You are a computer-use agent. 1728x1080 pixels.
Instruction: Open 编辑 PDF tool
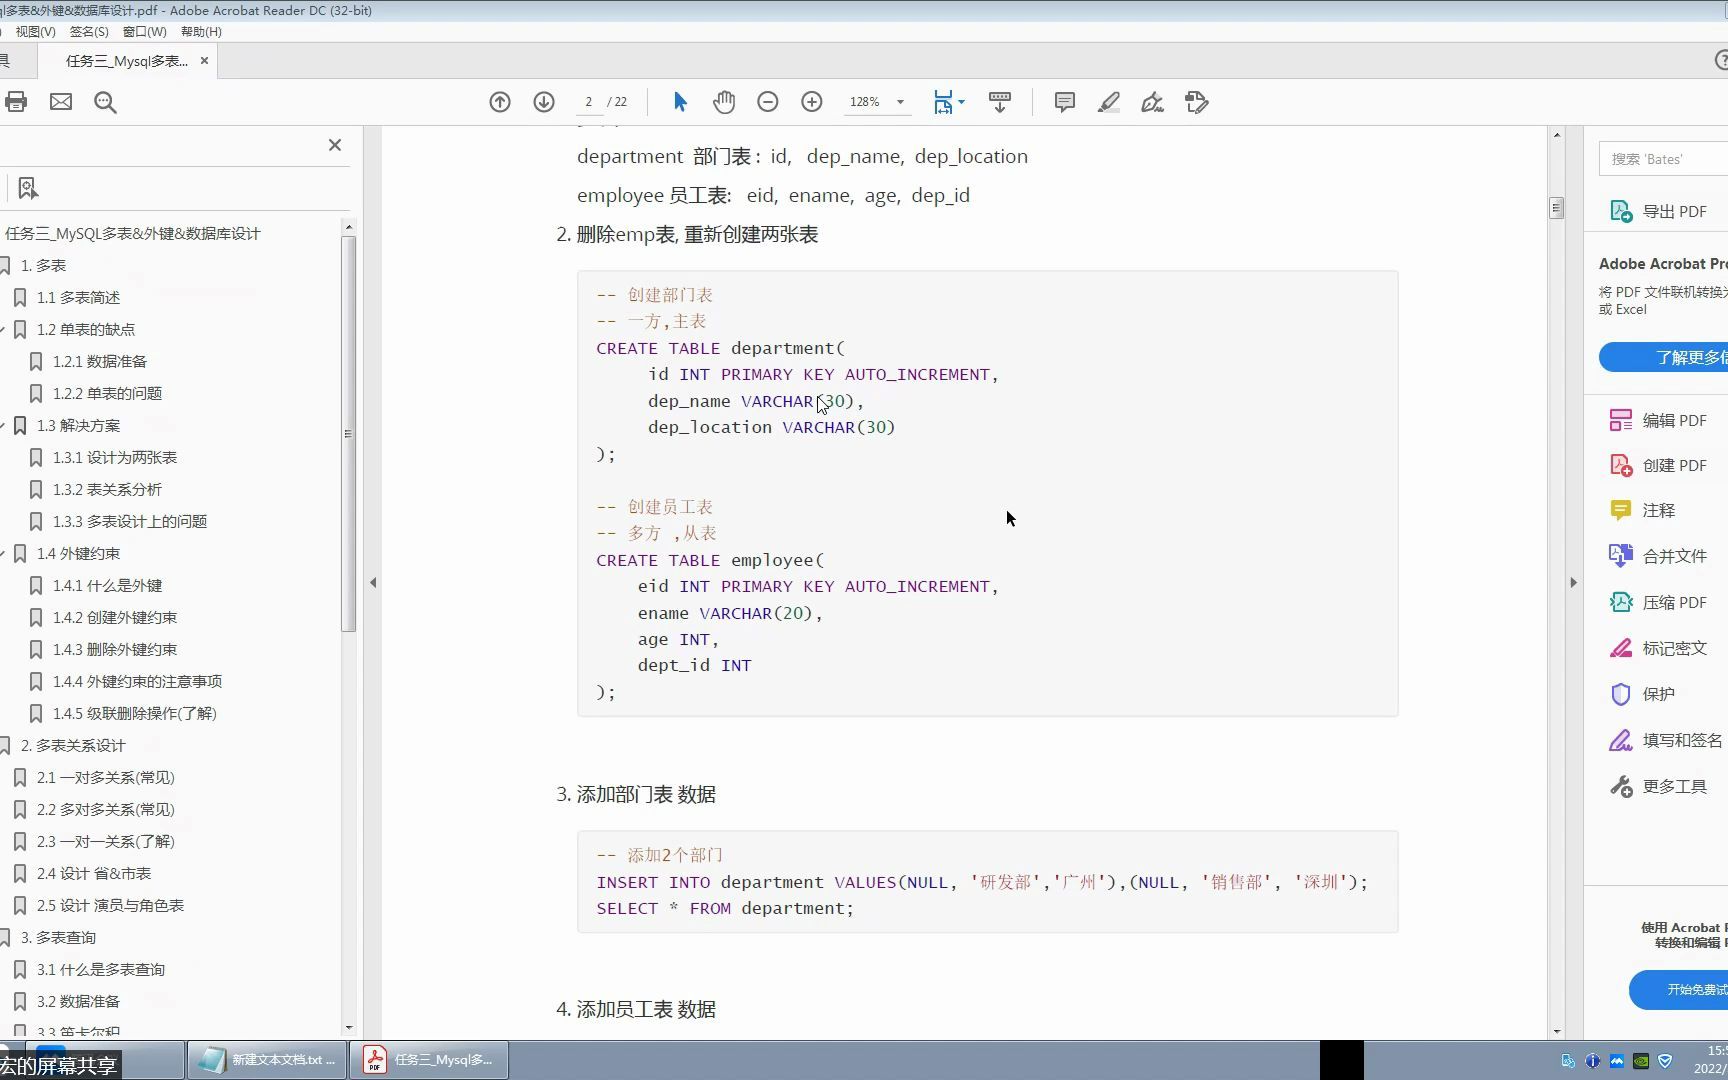tap(1660, 420)
